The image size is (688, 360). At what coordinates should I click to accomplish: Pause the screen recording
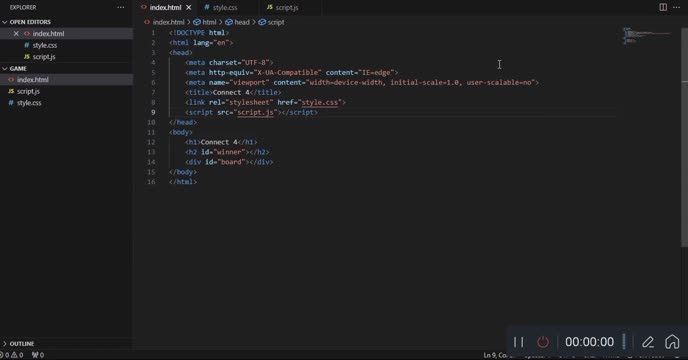(519, 342)
